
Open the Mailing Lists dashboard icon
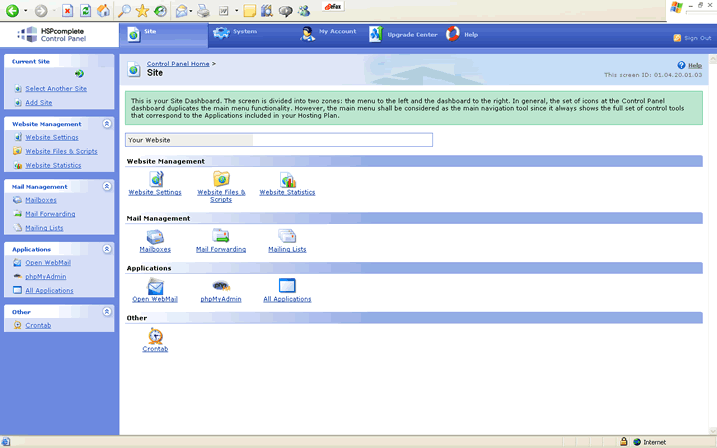point(287,236)
